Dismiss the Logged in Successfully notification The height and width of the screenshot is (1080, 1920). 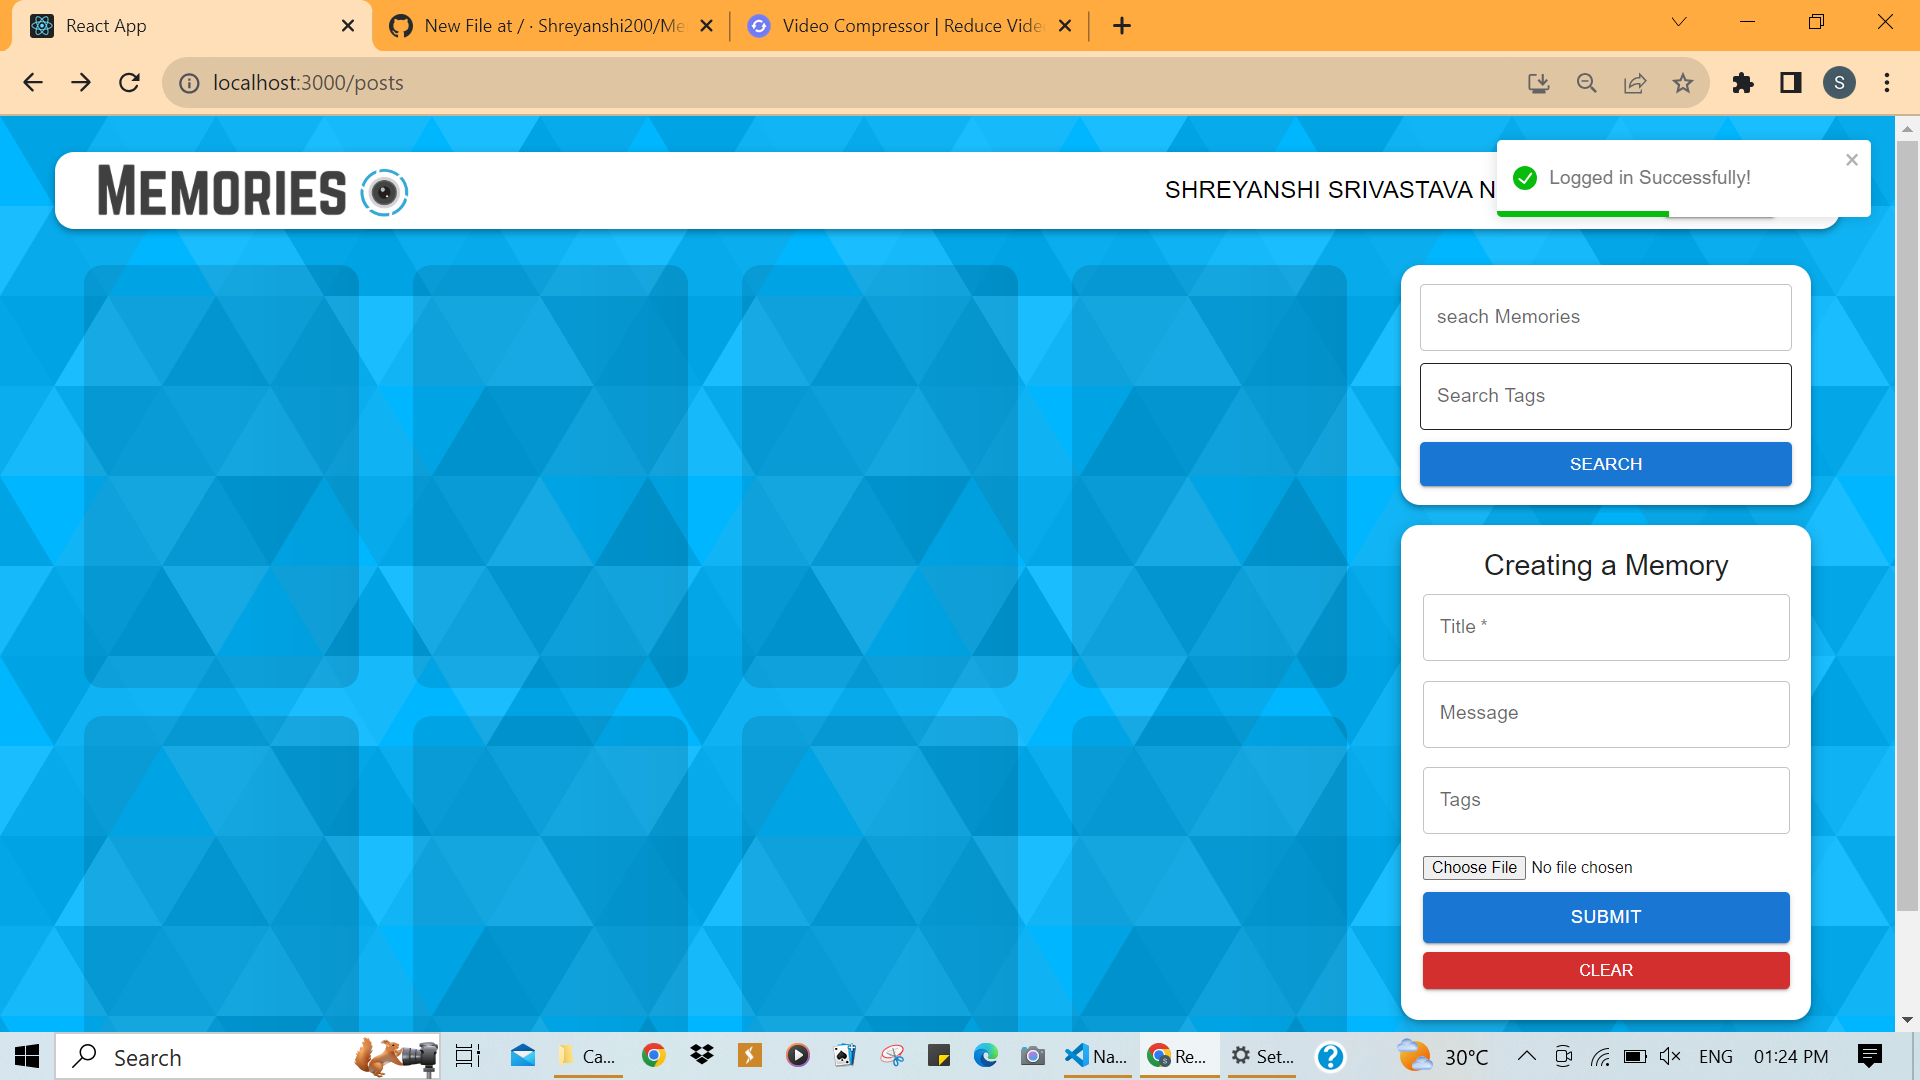[x=1852, y=159]
